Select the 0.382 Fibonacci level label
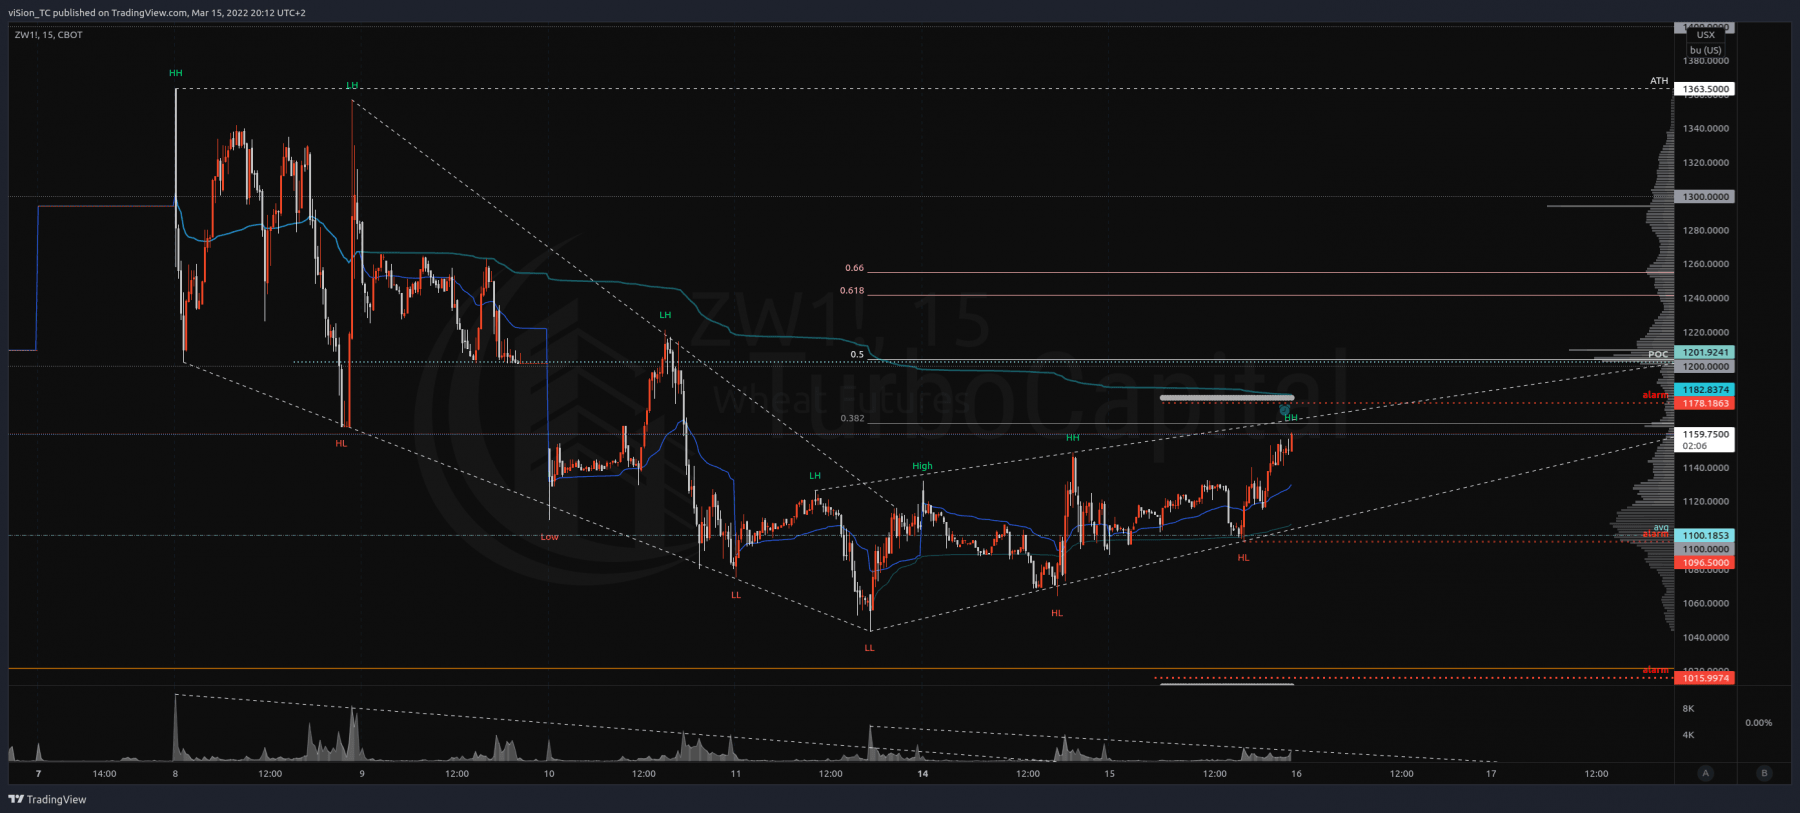Image resolution: width=1800 pixels, height=813 pixels. tap(852, 419)
